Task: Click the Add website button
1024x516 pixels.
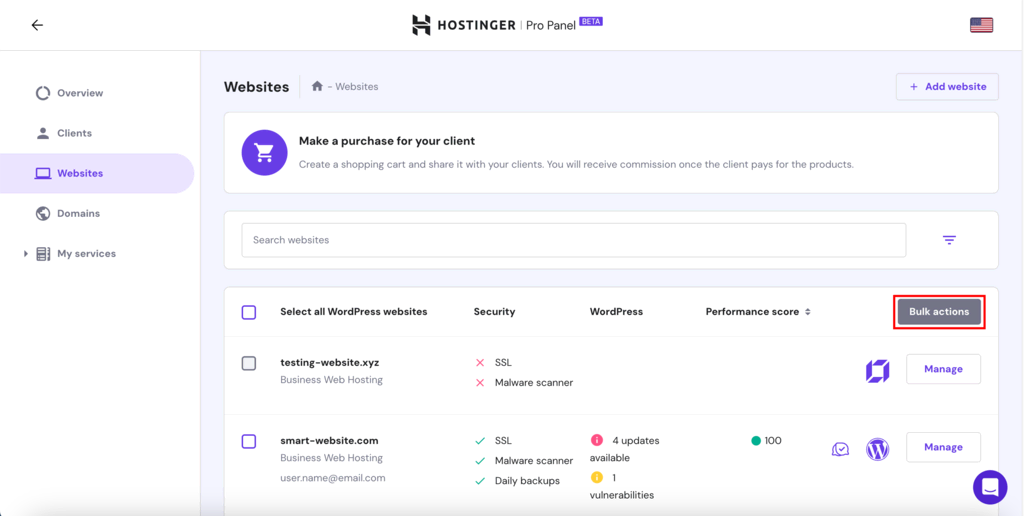Action: [947, 87]
